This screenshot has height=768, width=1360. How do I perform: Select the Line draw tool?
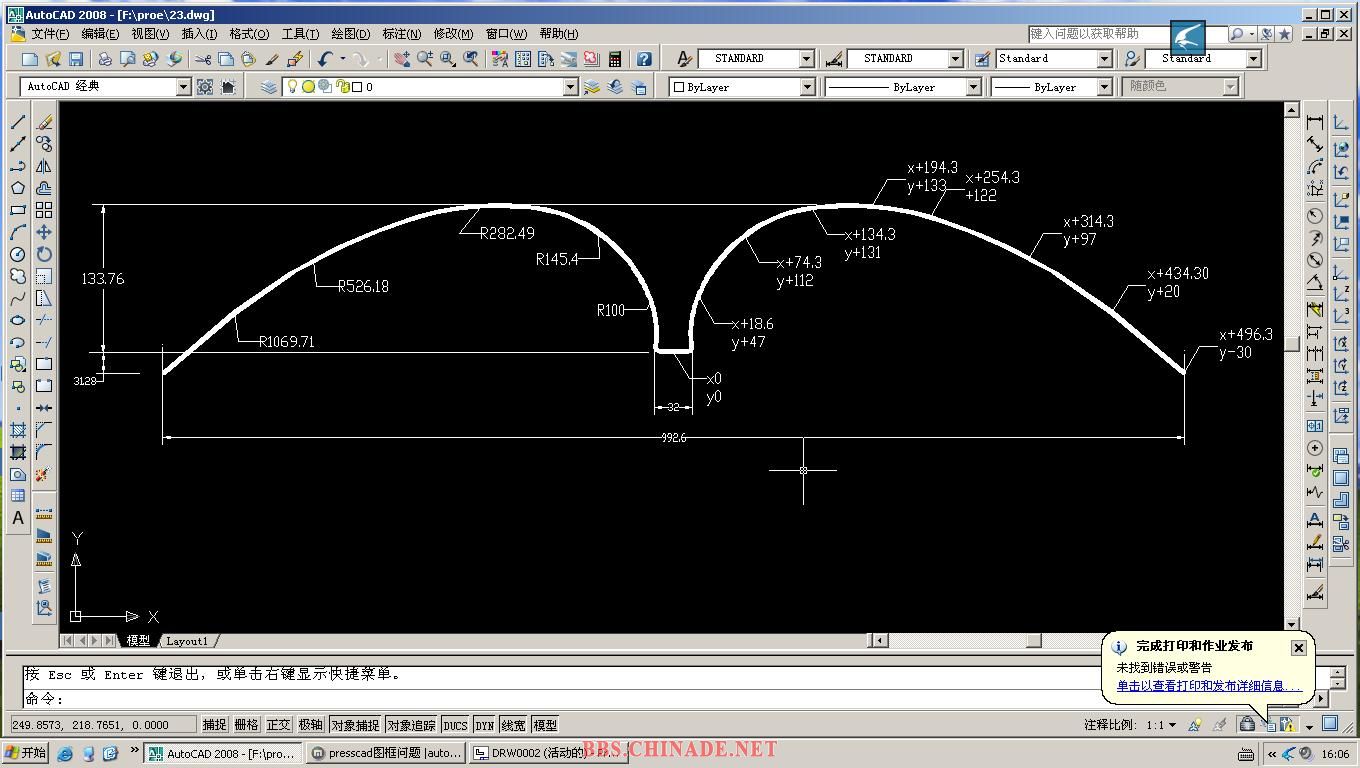pos(18,122)
